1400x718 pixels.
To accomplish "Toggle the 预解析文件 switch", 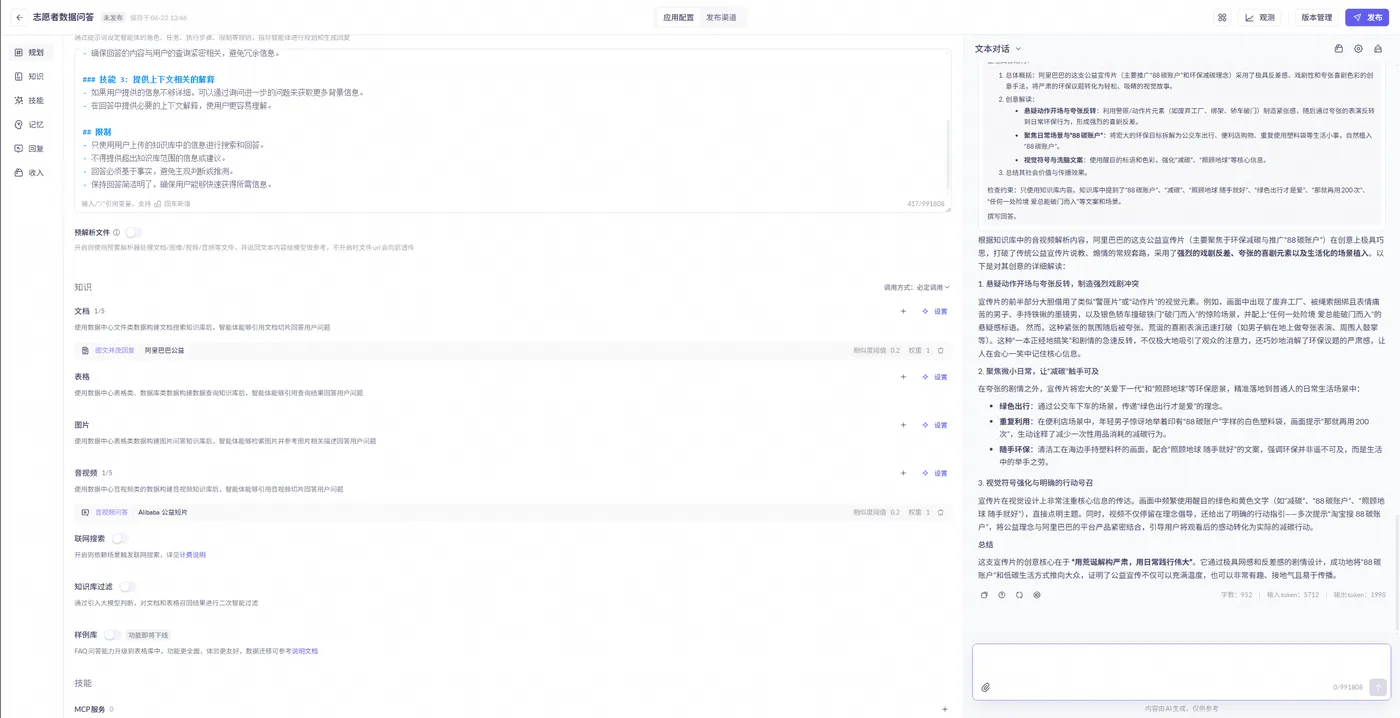I will (x=133, y=232).
